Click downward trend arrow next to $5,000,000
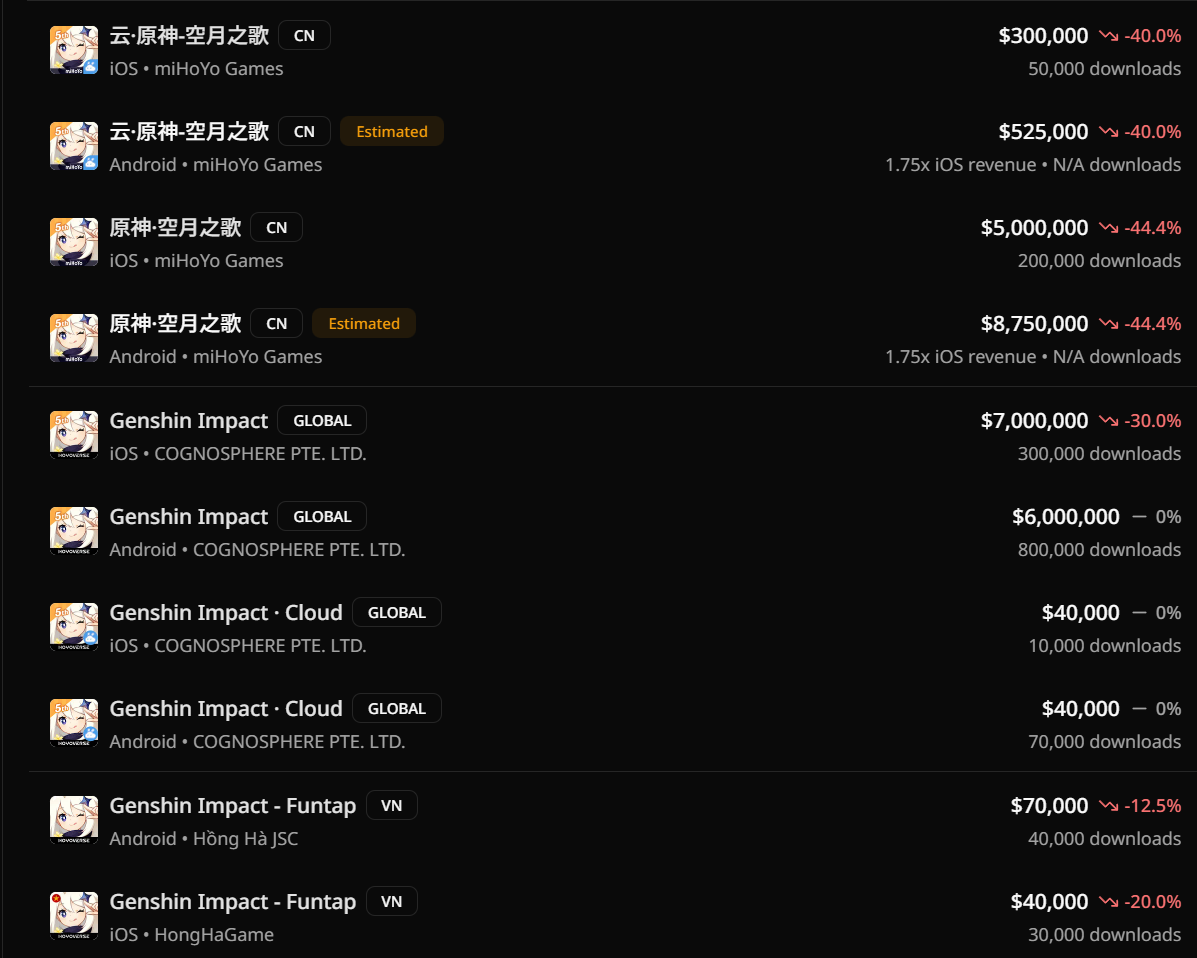 coord(1108,228)
